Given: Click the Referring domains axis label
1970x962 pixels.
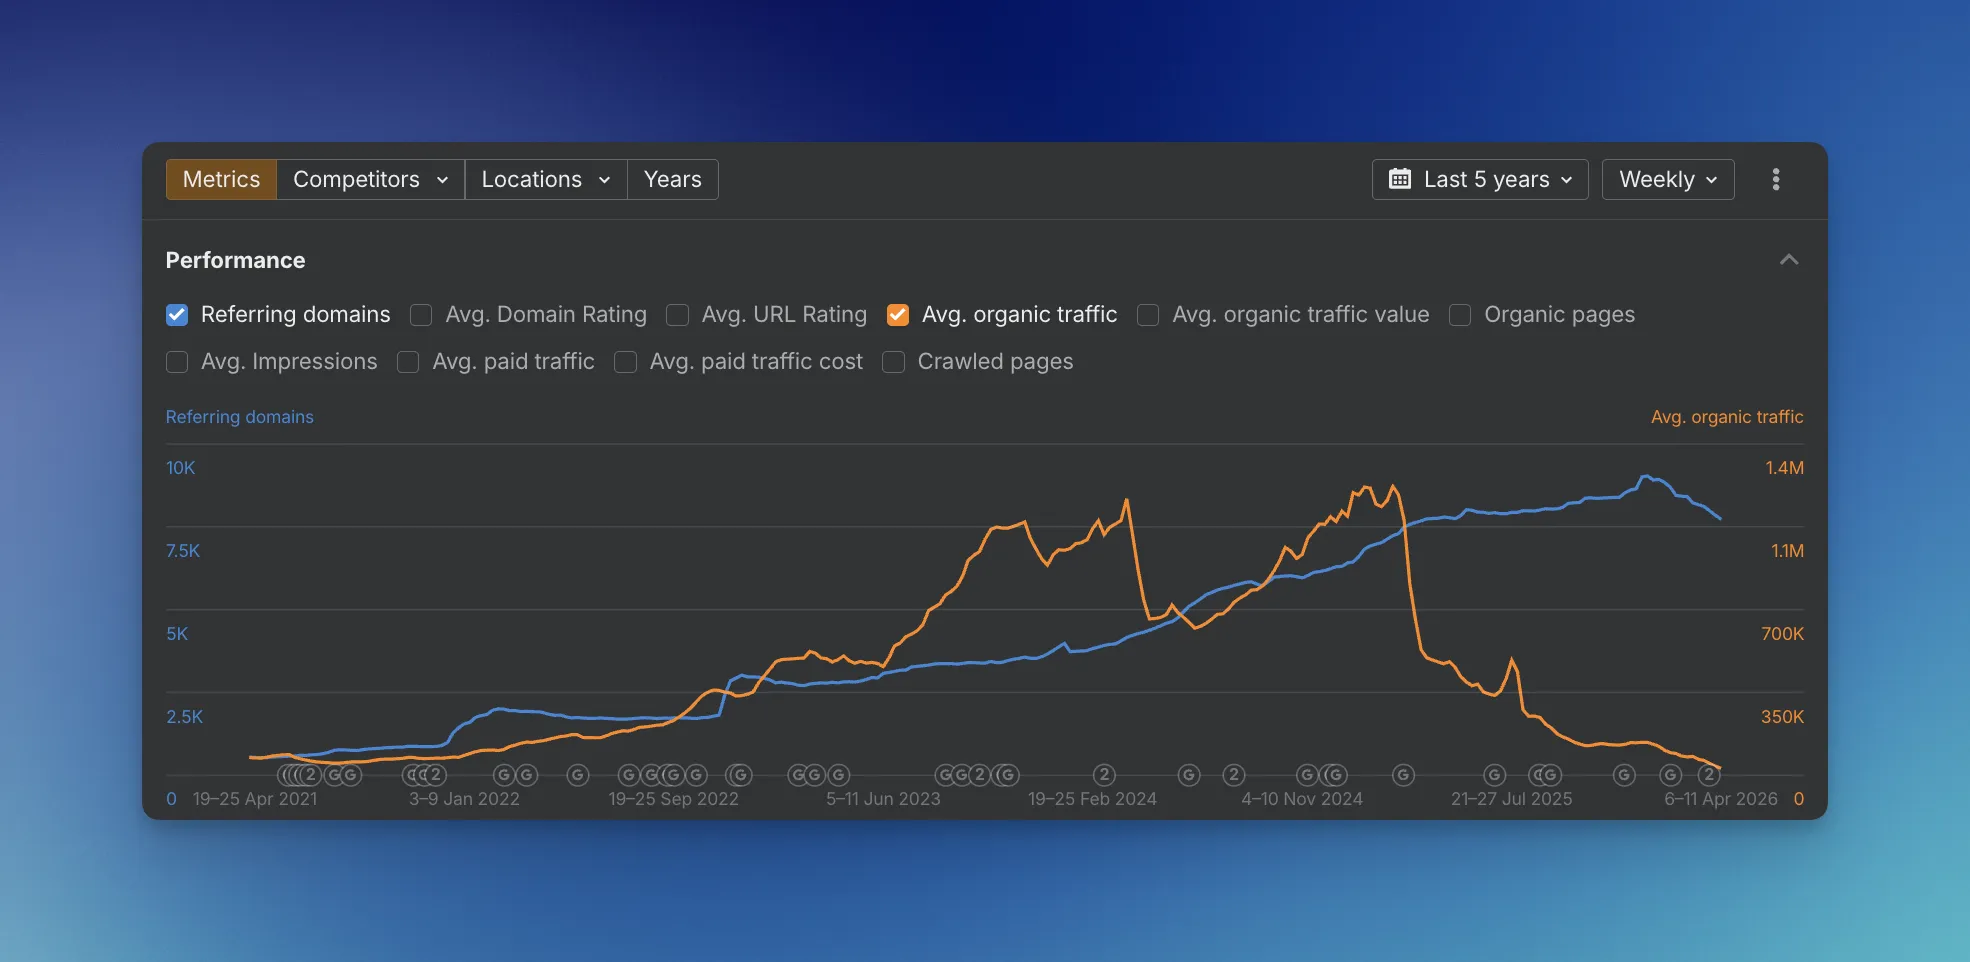Looking at the screenshot, I should [x=239, y=417].
